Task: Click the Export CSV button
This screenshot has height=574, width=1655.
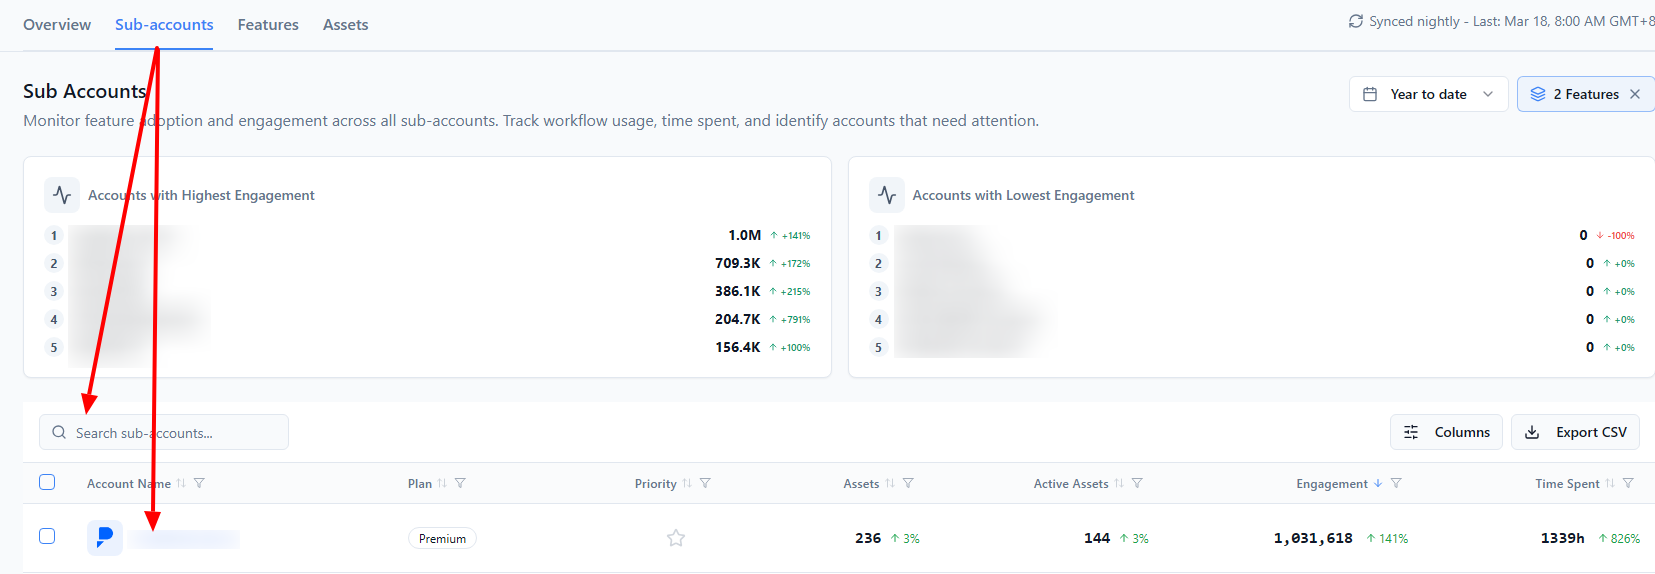Action: click(1575, 432)
